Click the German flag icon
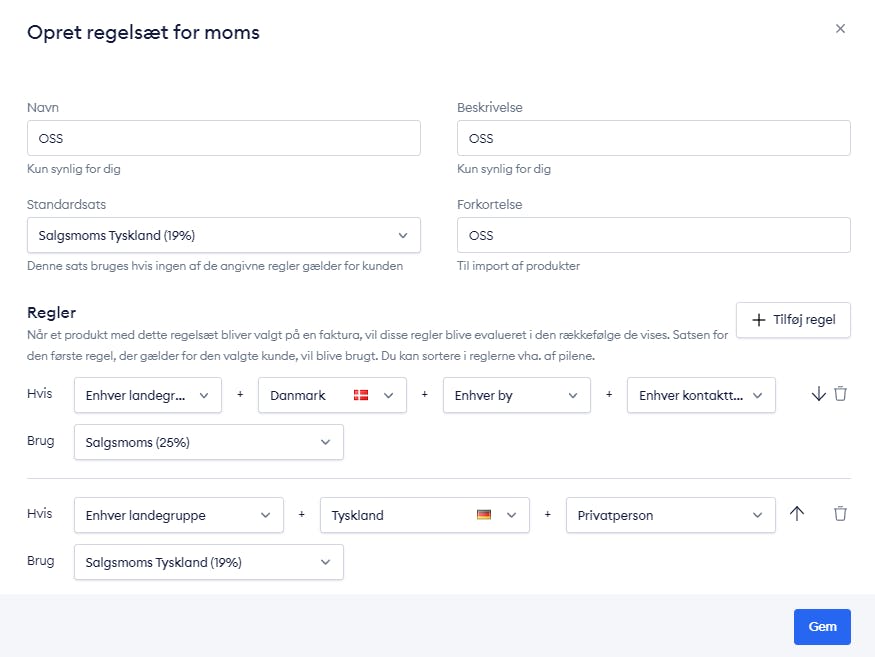 (484, 515)
